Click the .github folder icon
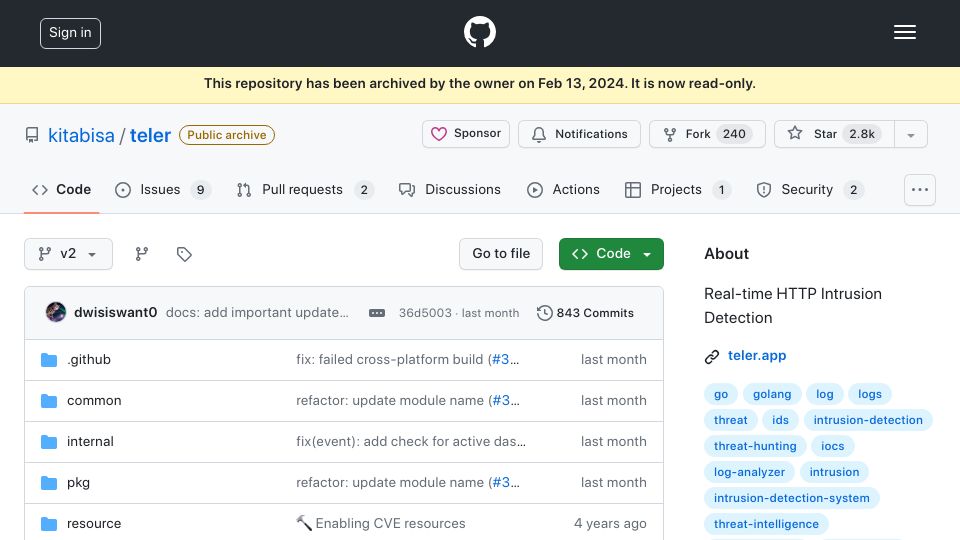The image size is (960, 540). tap(49, 359)
